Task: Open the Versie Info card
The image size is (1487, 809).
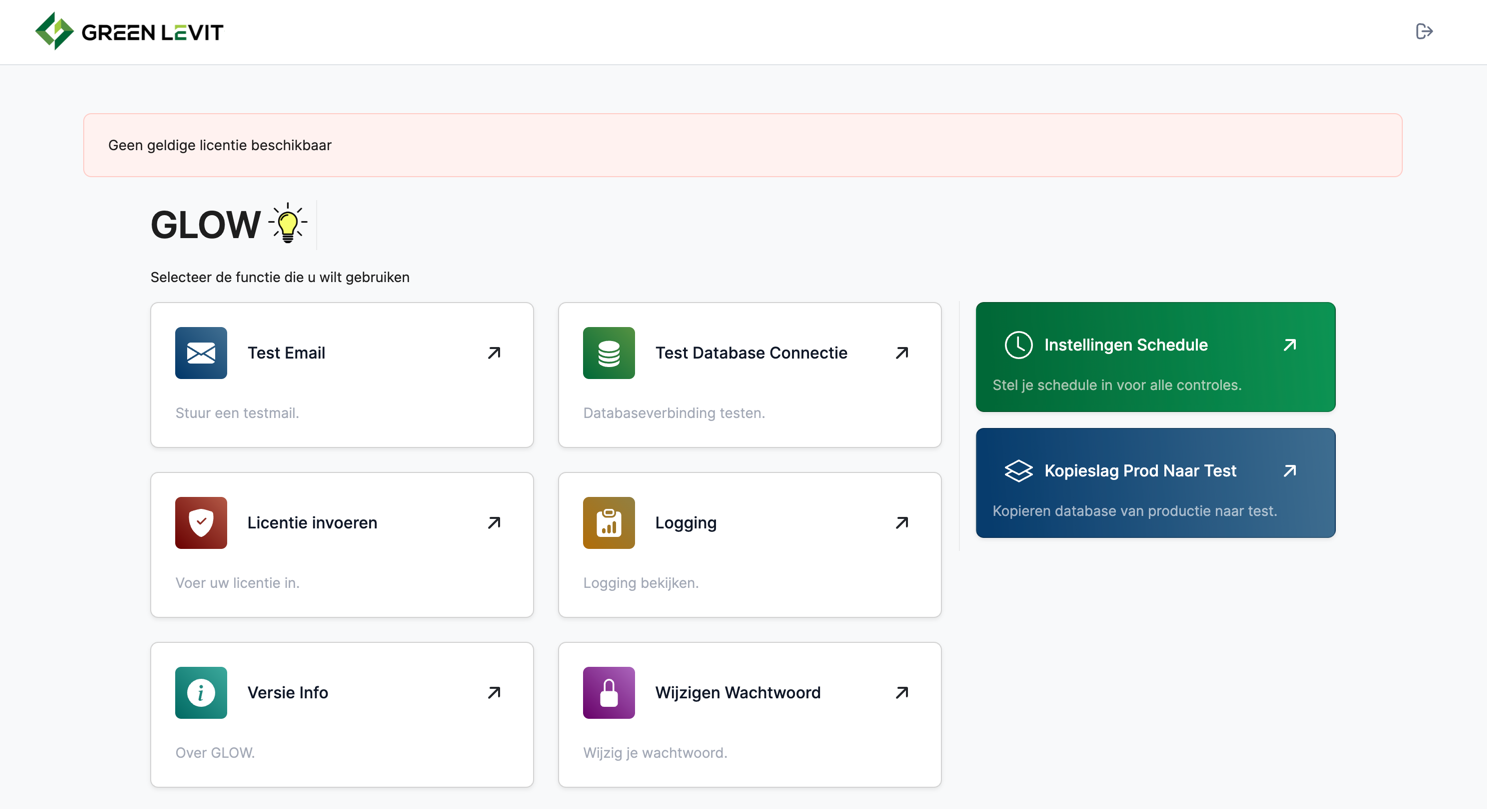Action: [x=342, y=714]
